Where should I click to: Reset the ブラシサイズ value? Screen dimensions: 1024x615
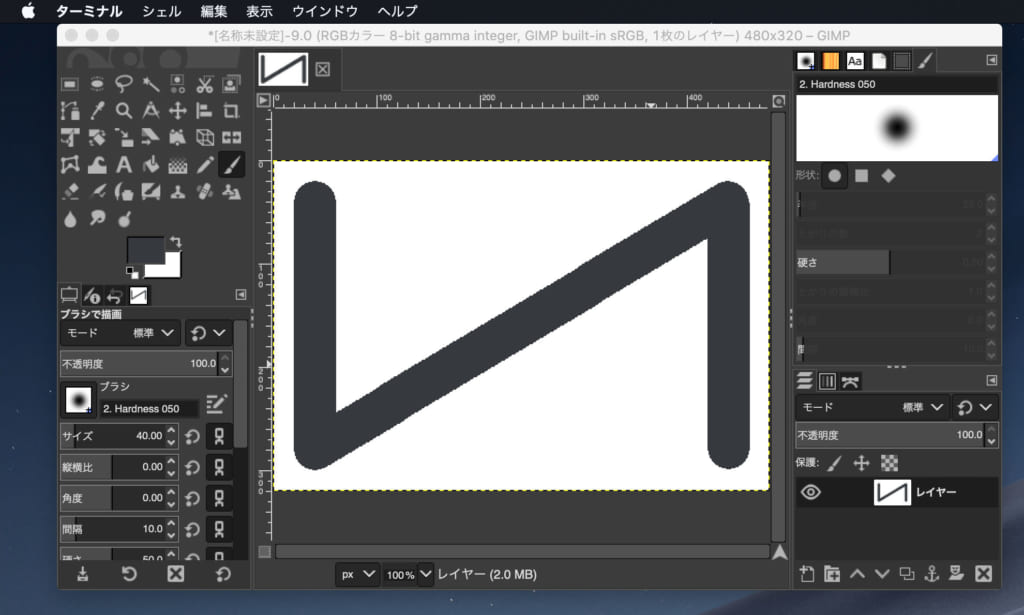pos(191,436)
